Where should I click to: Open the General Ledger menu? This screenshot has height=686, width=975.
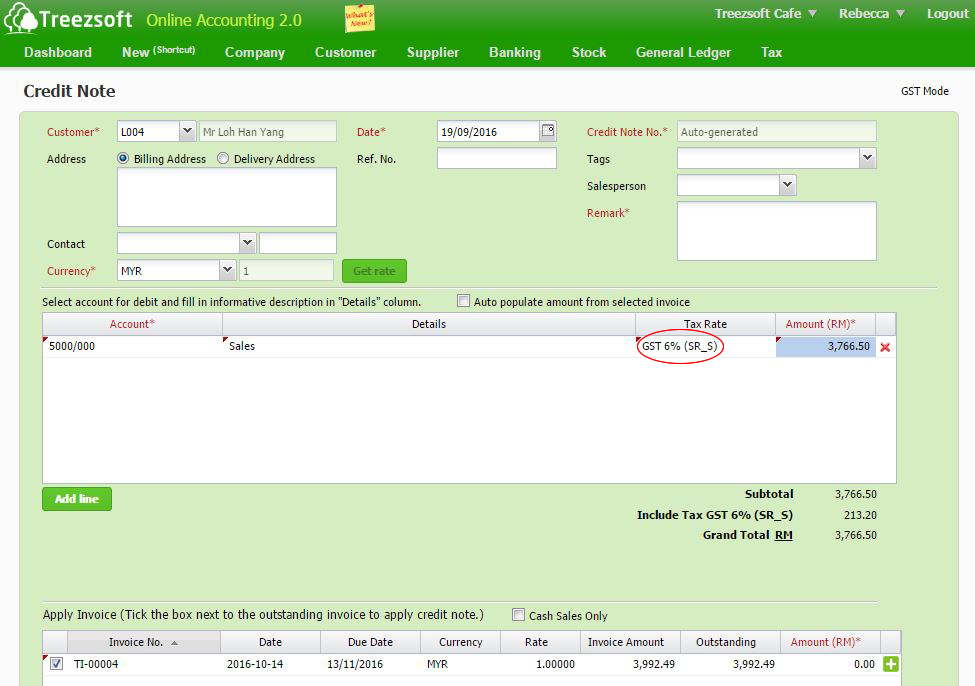pos(683,52)
